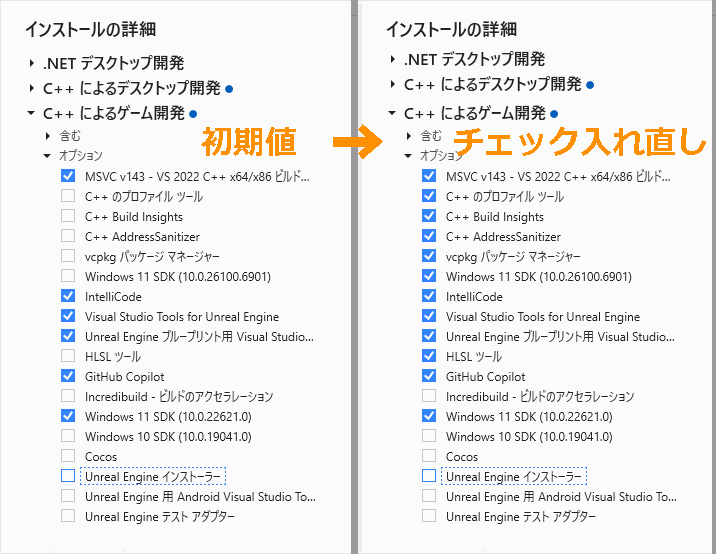Image resolution: width=716 pixels, height=554 pixels.
Task: Expand .NET デスクトップ開発 in left panel
Action: tap(31, 63)
